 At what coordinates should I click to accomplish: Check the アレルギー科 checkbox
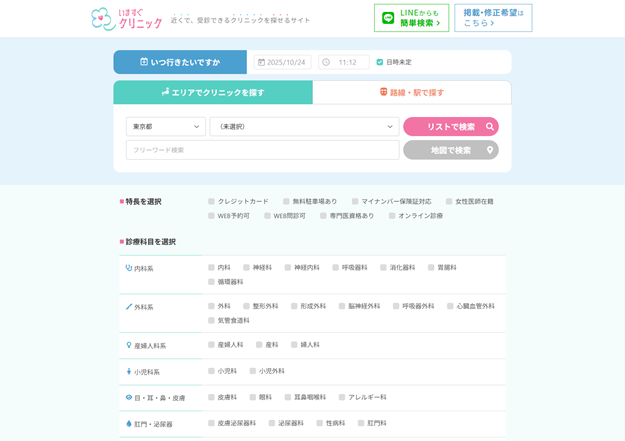click(342, 397)
